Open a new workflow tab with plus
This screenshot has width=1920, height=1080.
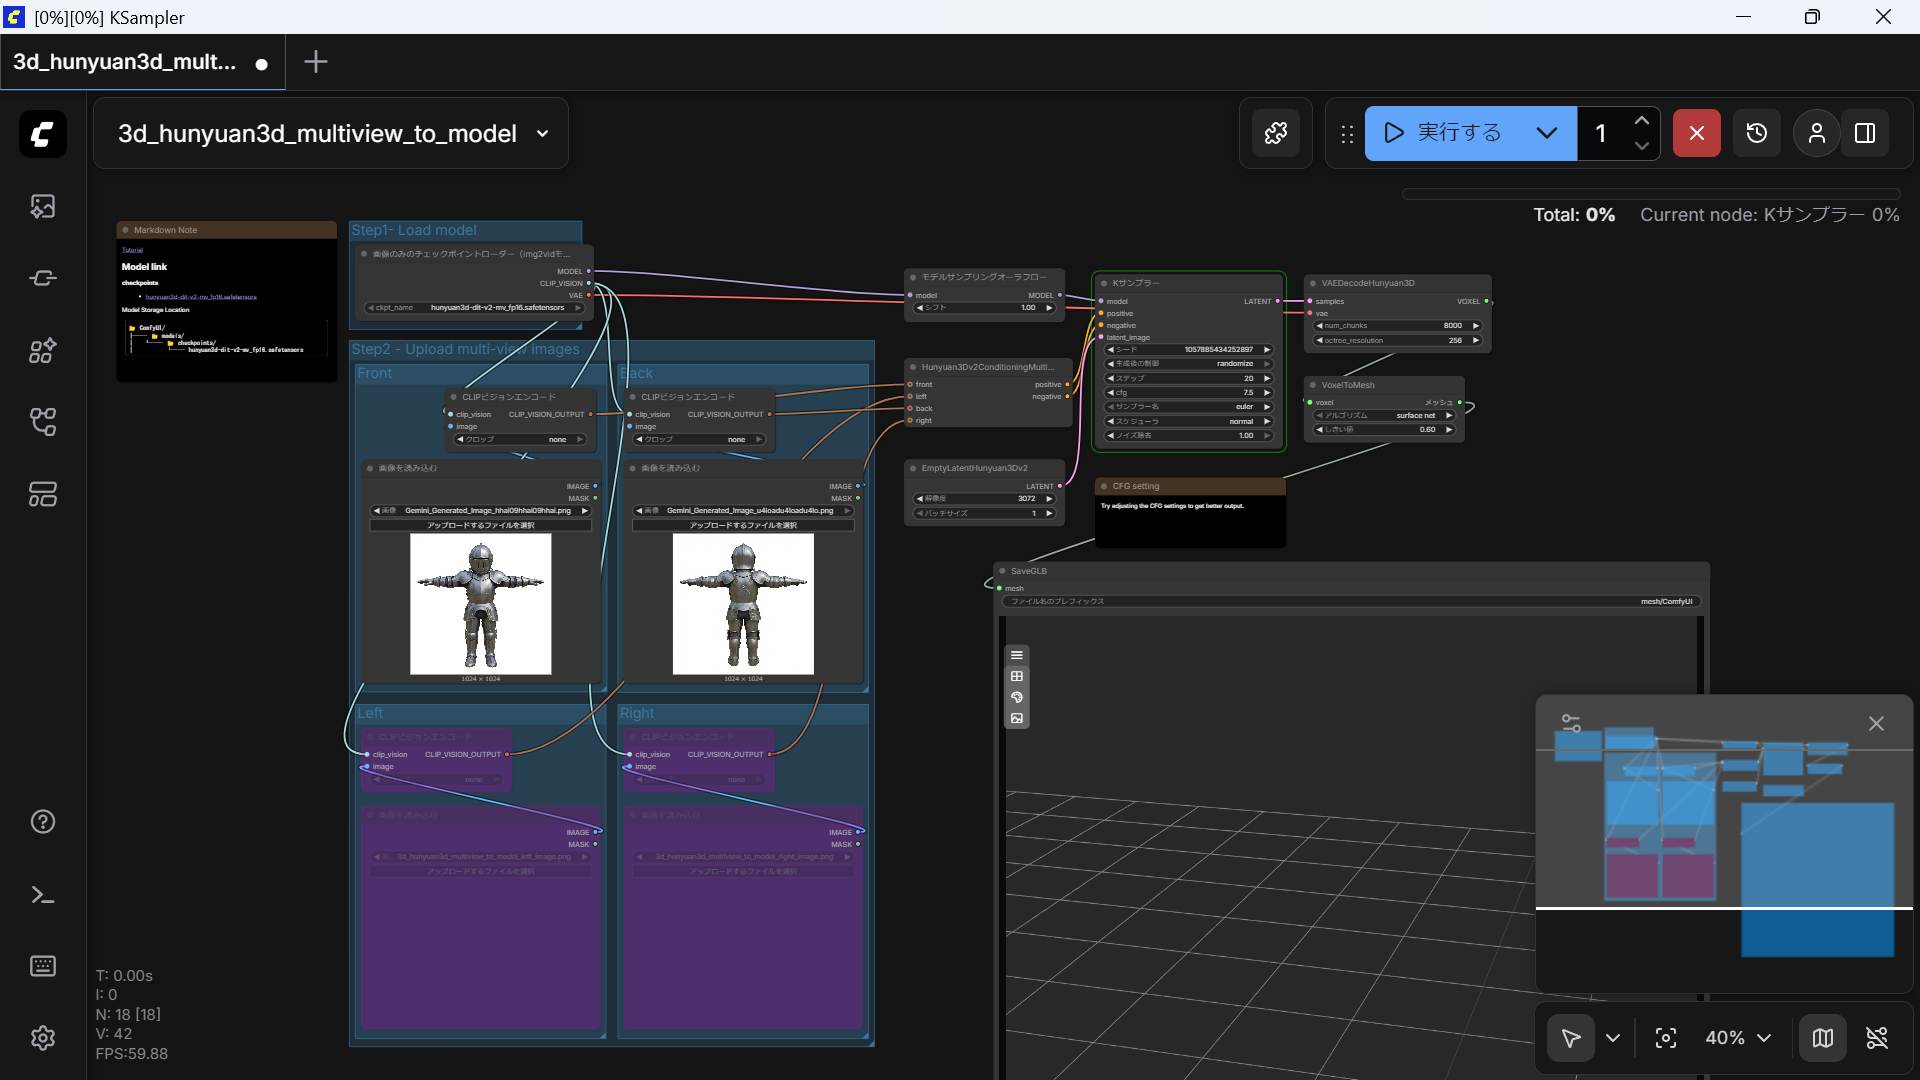click(x=315, y=62)
